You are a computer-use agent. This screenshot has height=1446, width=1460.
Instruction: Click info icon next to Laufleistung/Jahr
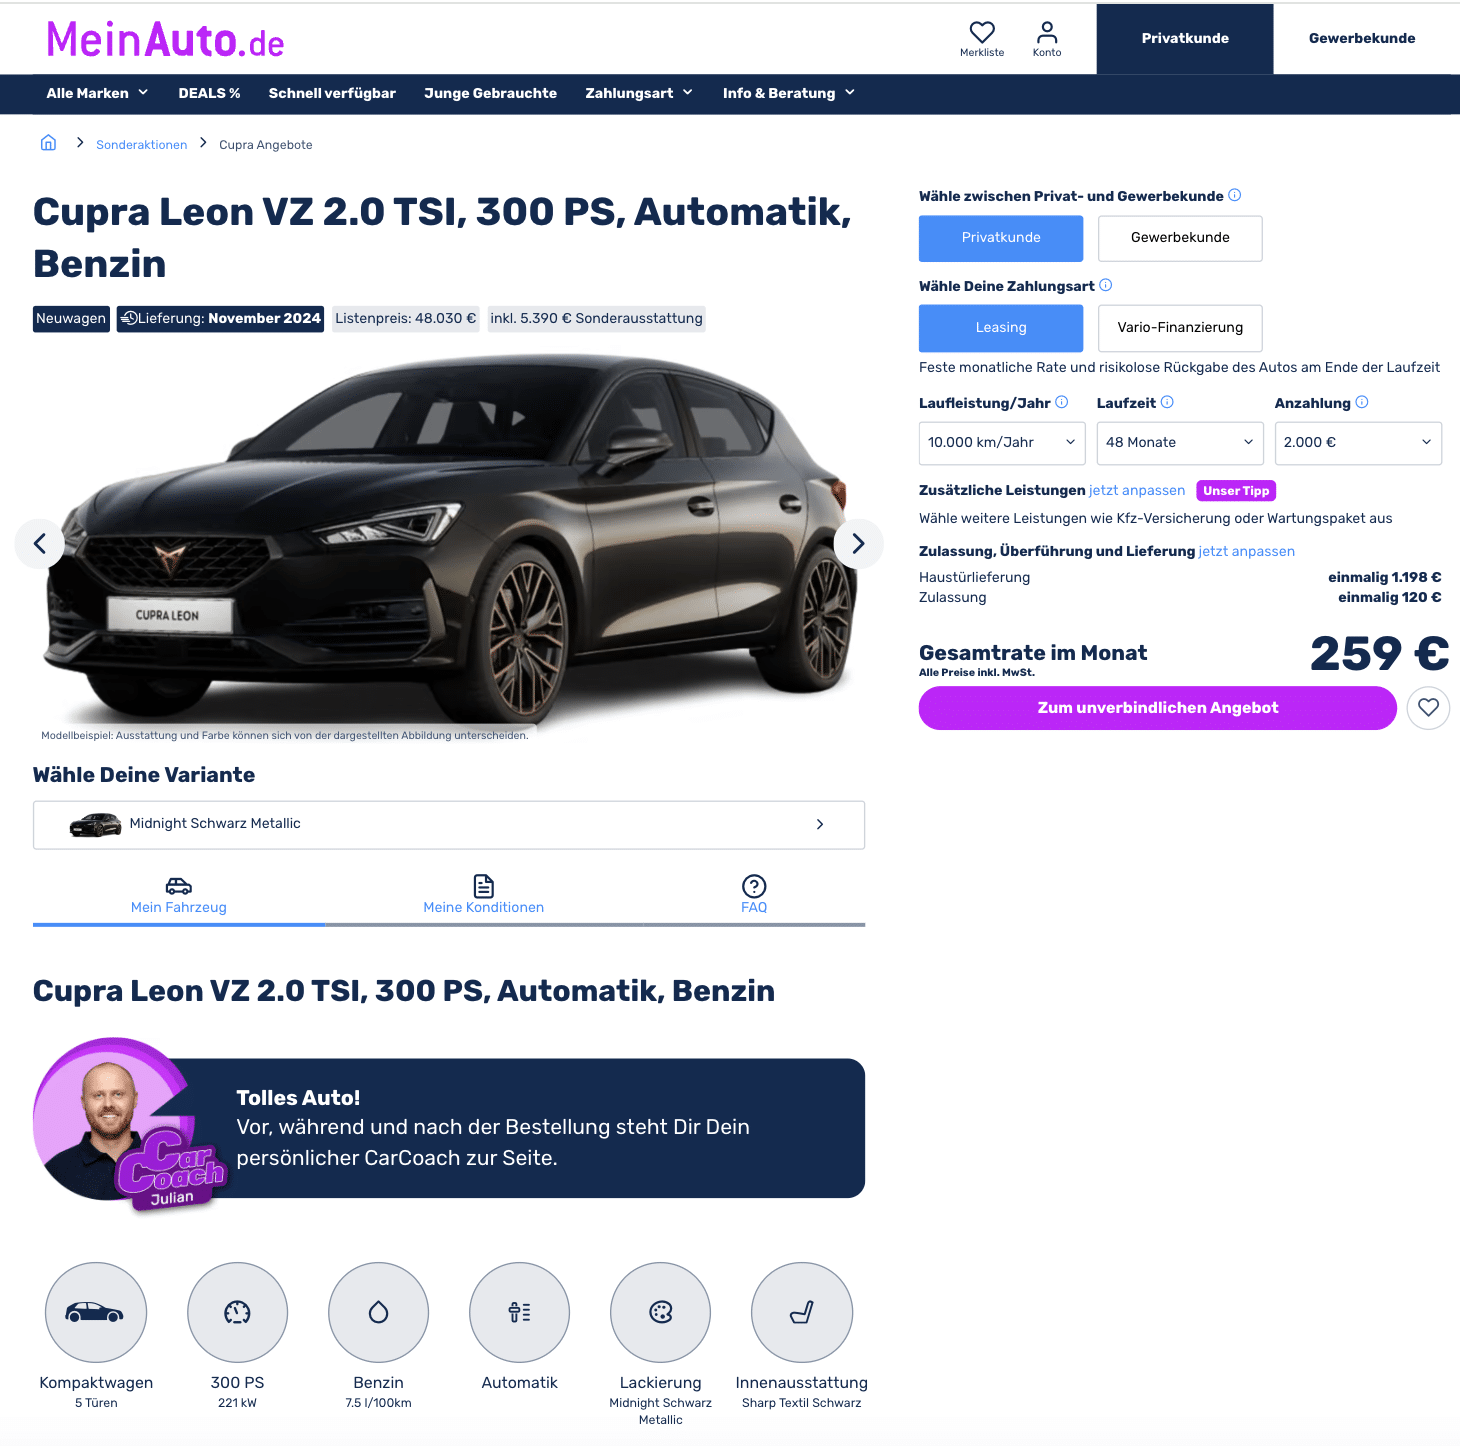[1062, 402]
